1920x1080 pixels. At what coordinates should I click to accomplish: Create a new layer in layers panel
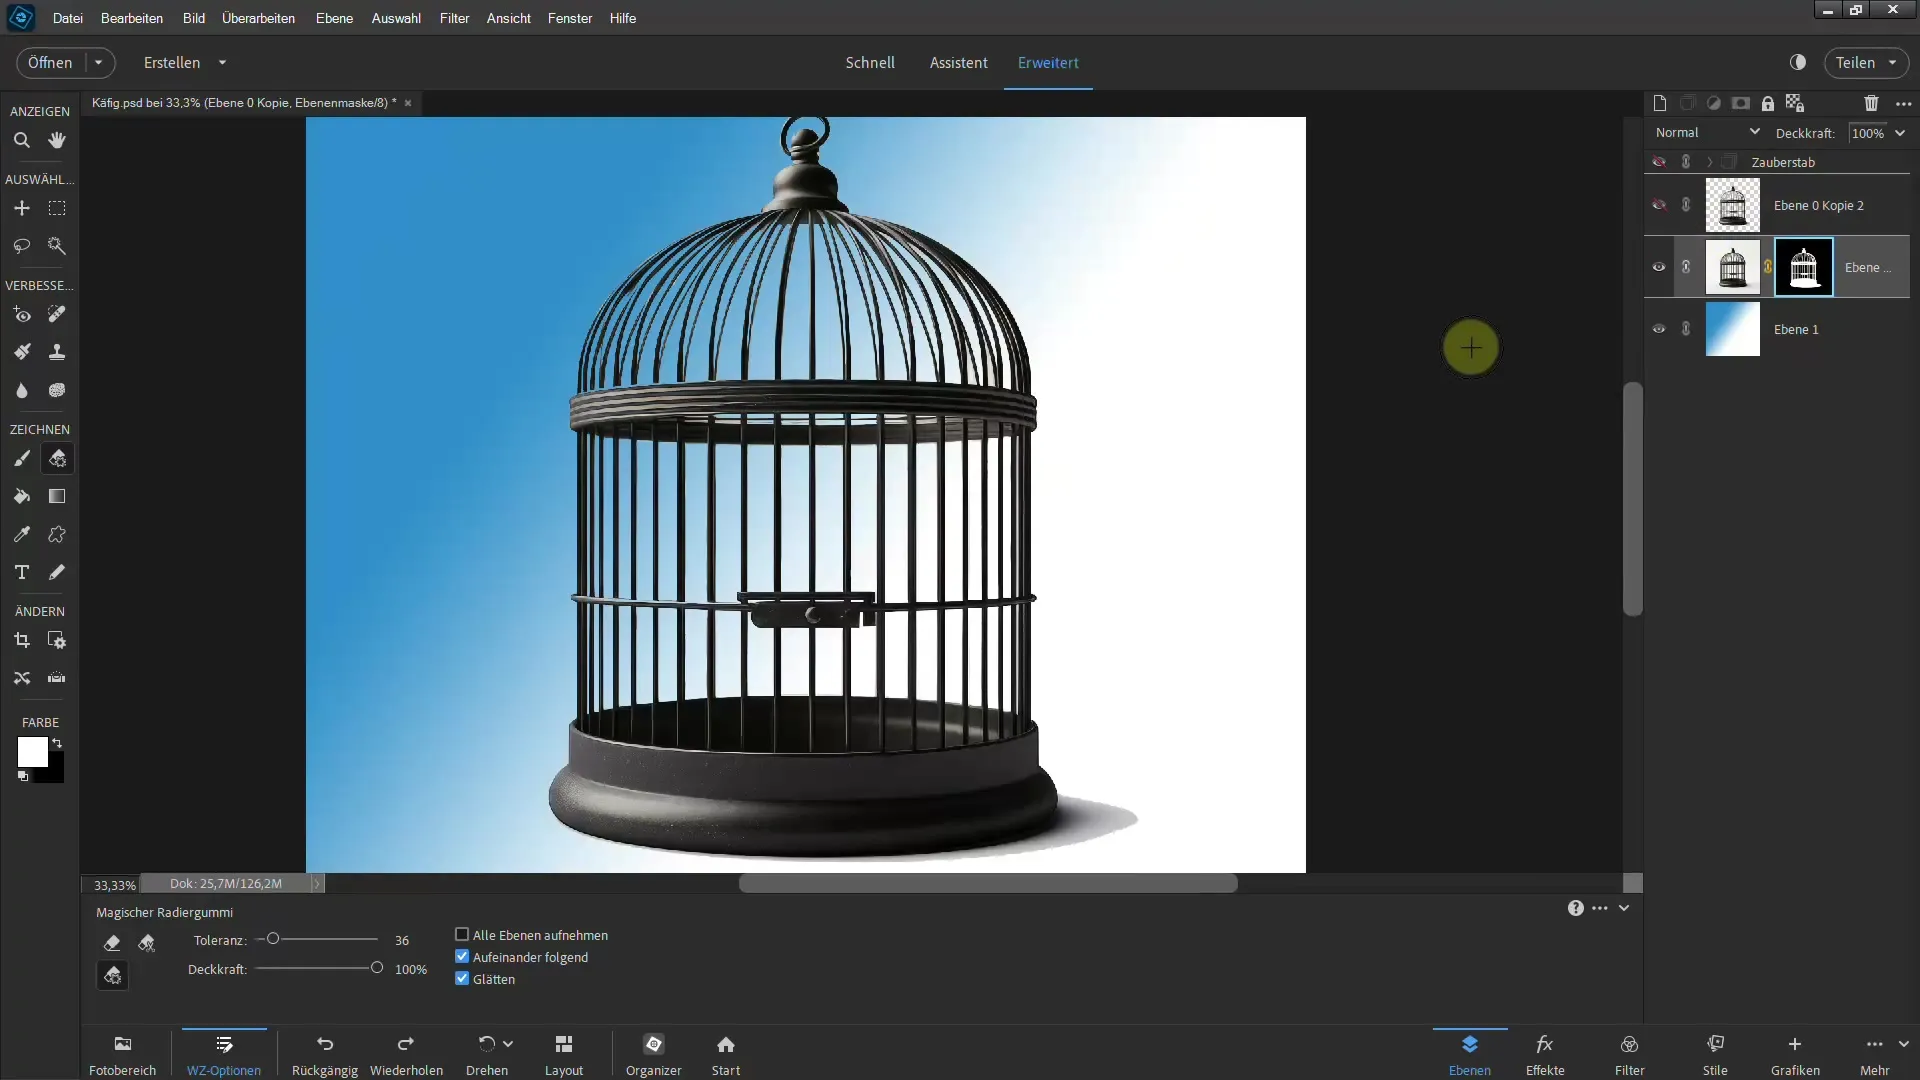(1660, 103)
